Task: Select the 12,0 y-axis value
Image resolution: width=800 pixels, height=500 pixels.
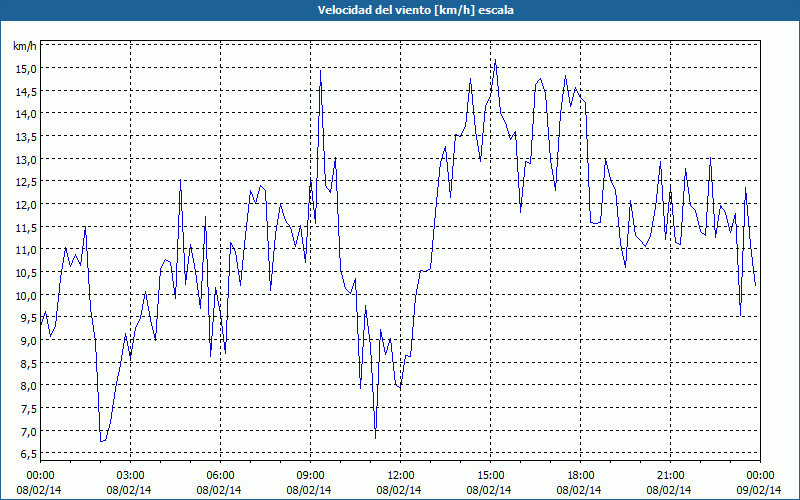Action: coord(26,205)
